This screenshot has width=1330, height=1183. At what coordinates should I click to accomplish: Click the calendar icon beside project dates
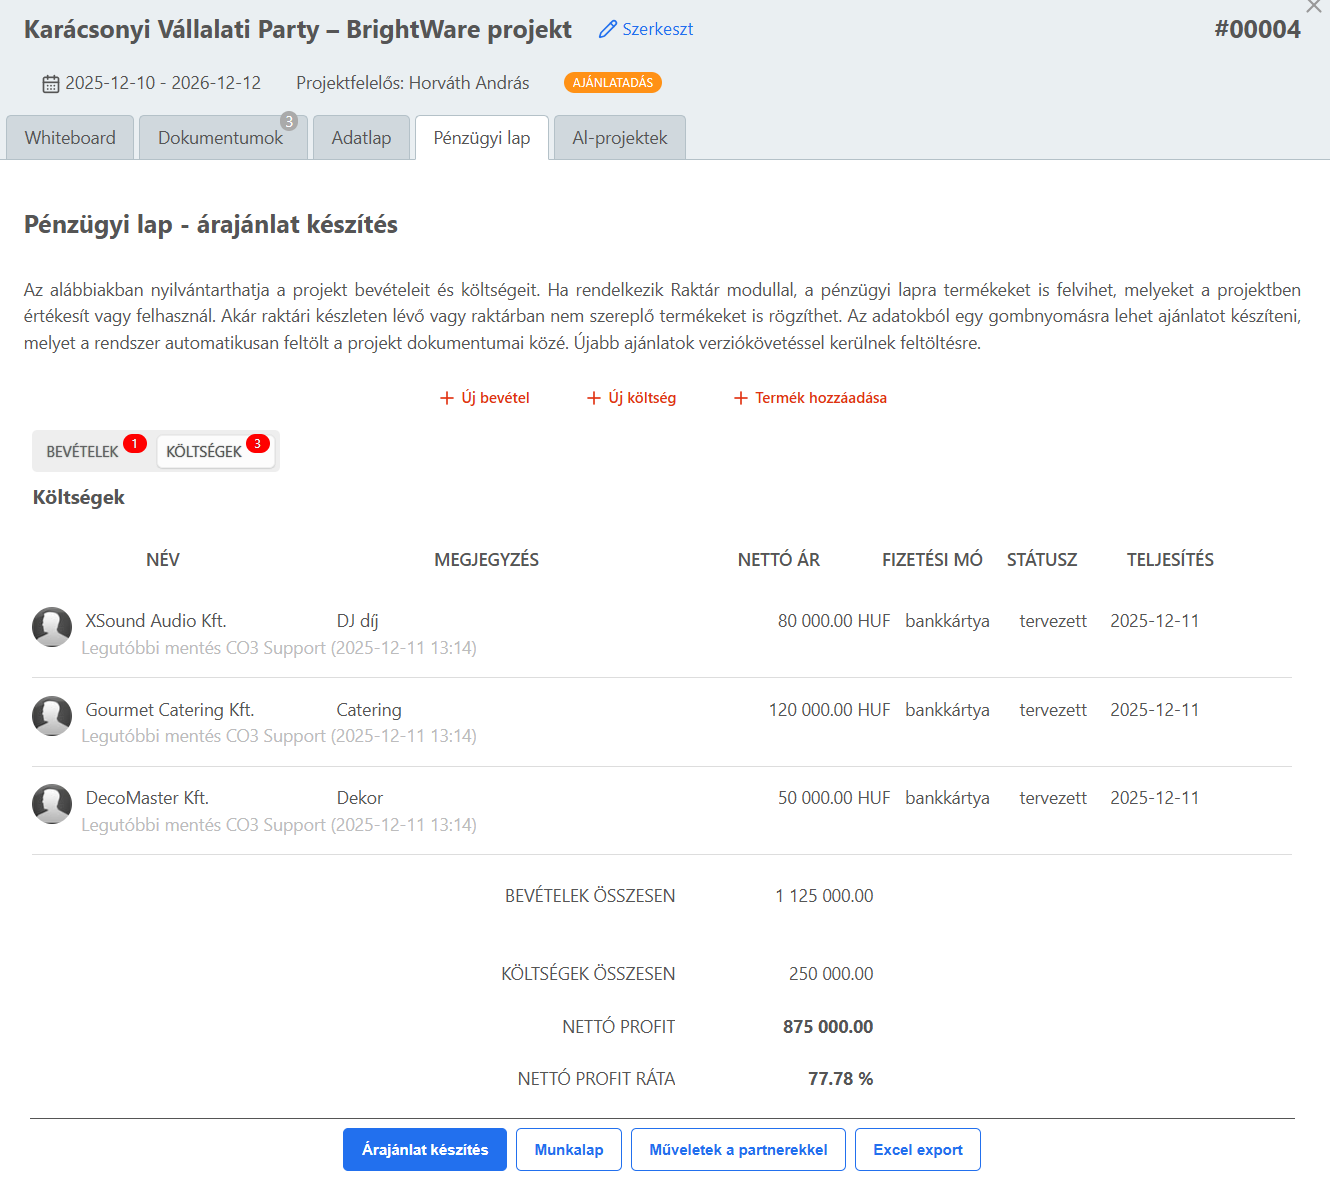(x=51, y=84)
